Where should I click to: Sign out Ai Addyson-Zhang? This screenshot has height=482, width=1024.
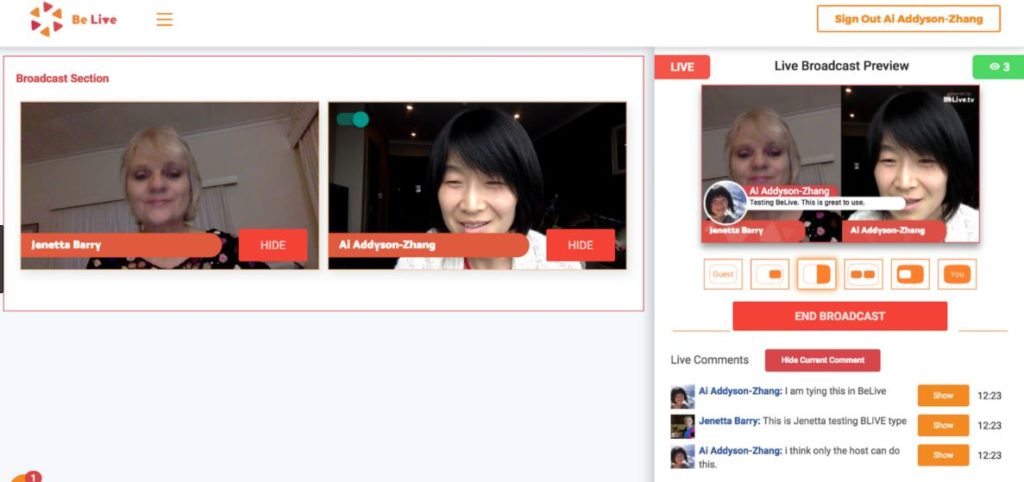point(908,19)
